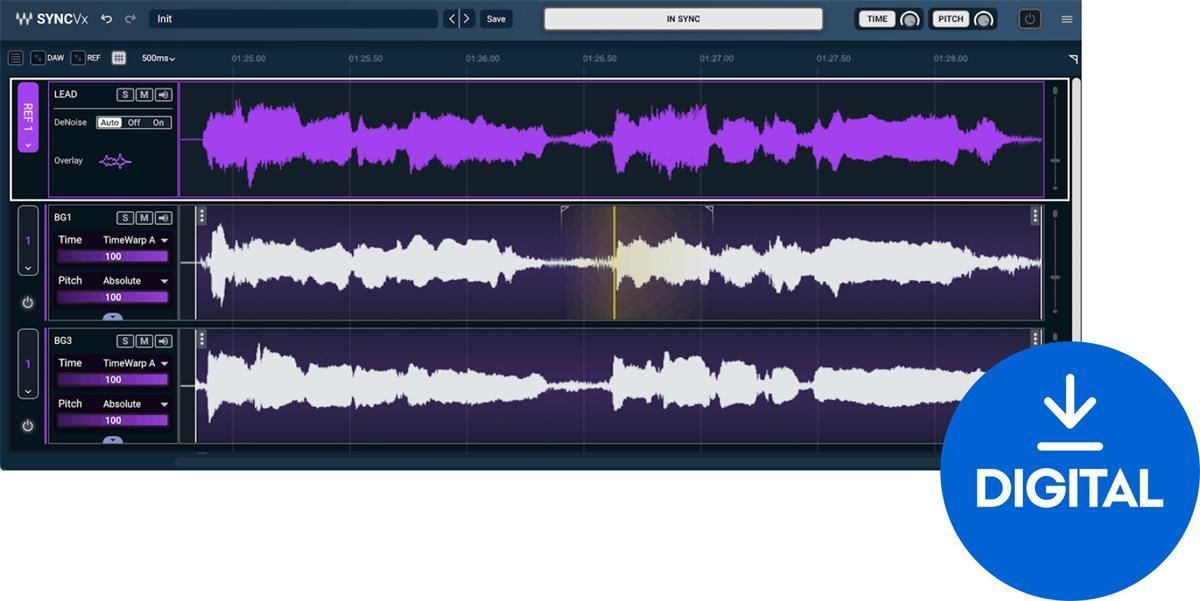Select the next preset arrow
Image resolution: width=1200 pixels, height=601 pixels.
tap(466, 19)
